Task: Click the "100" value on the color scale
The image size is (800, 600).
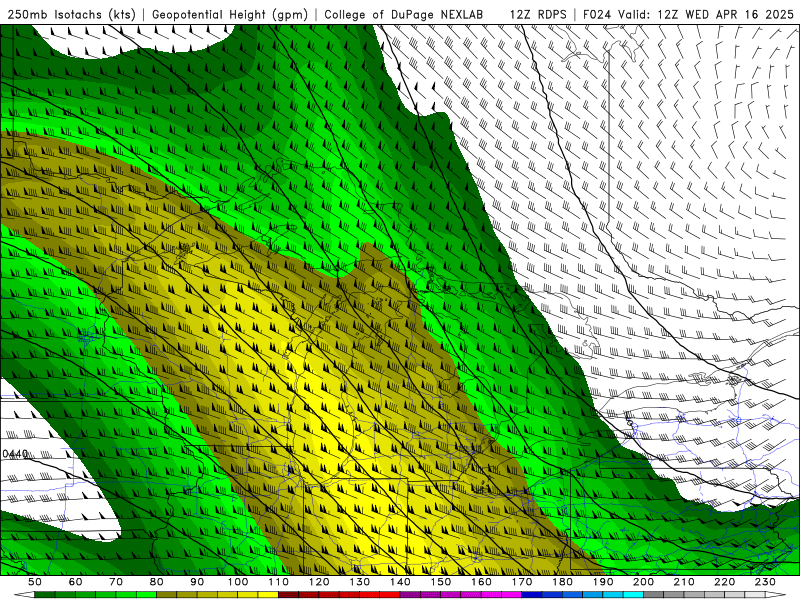Action: 238,582
